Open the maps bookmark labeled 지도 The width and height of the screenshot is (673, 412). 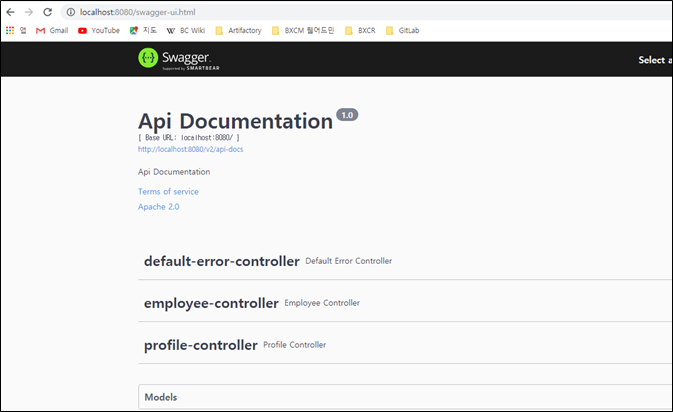[x=143, y=31]
